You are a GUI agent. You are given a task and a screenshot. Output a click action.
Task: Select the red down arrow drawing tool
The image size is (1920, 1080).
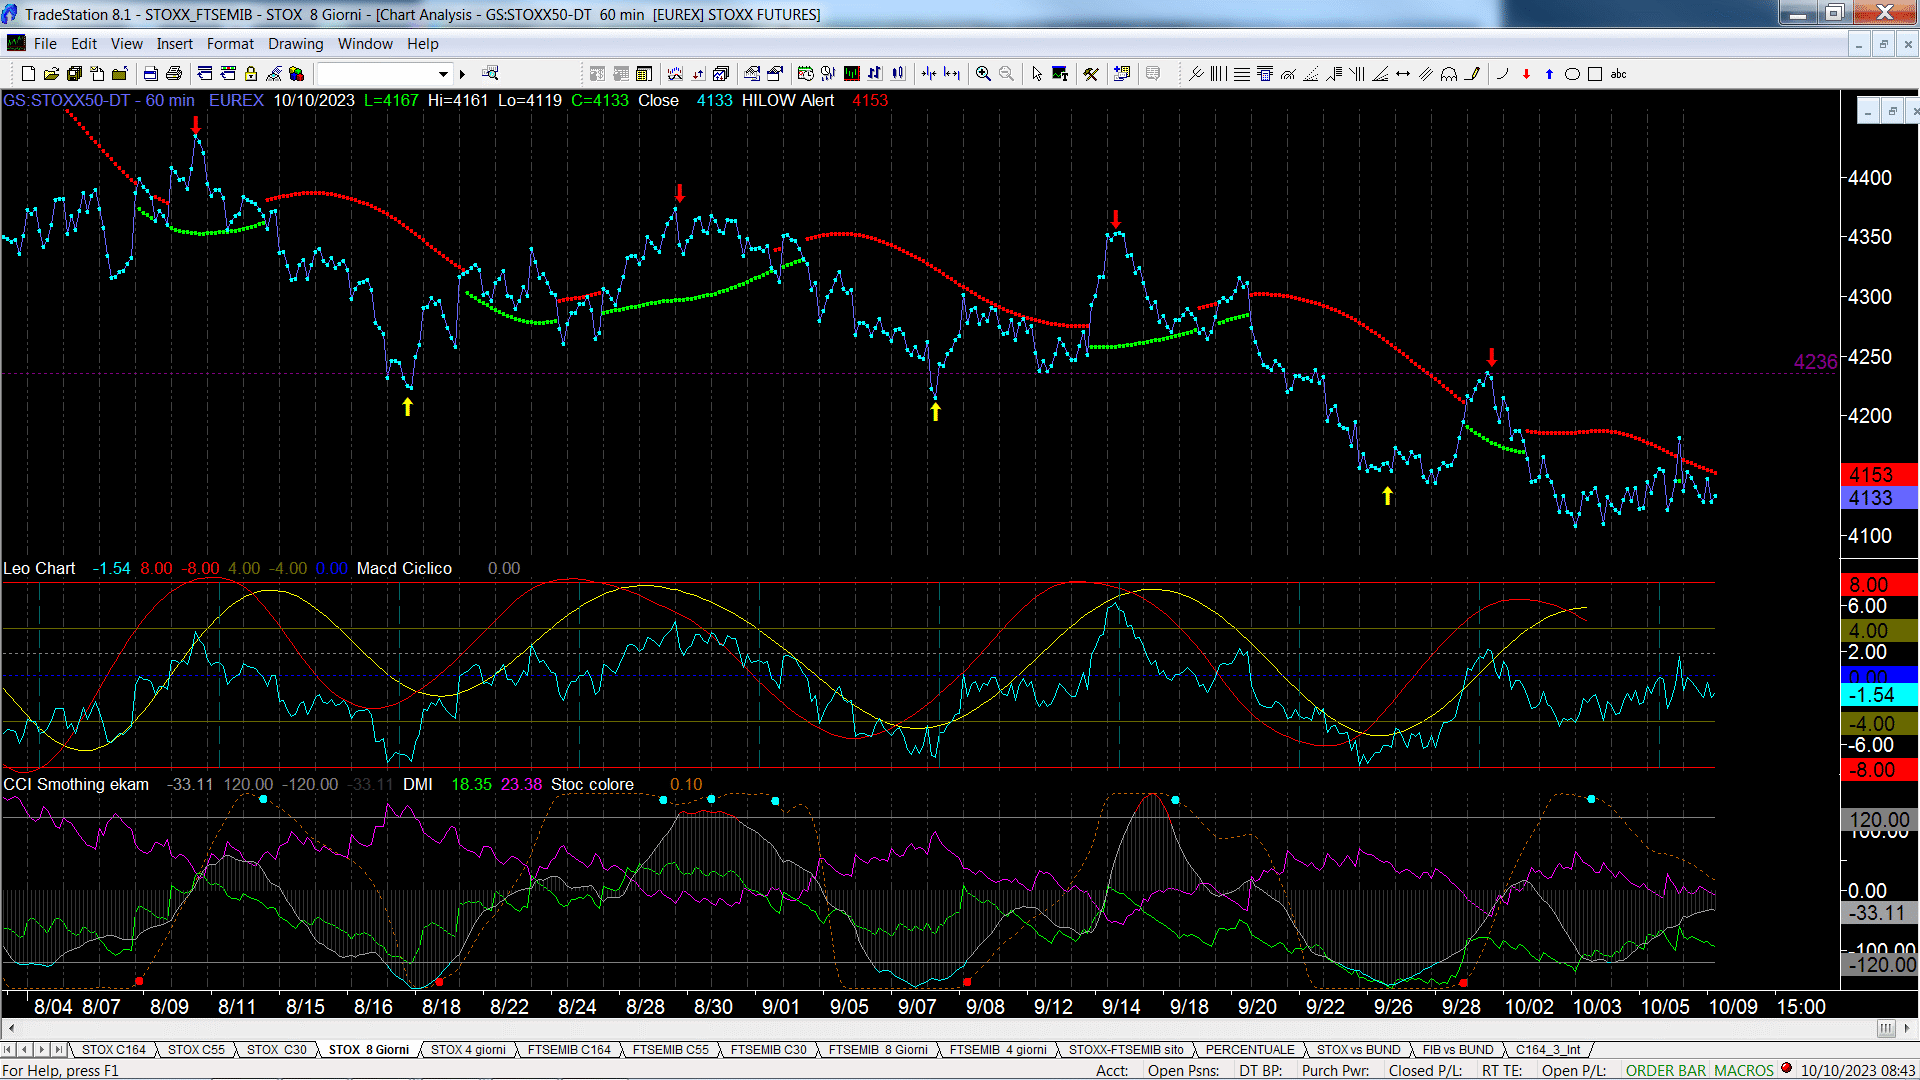1526,74
